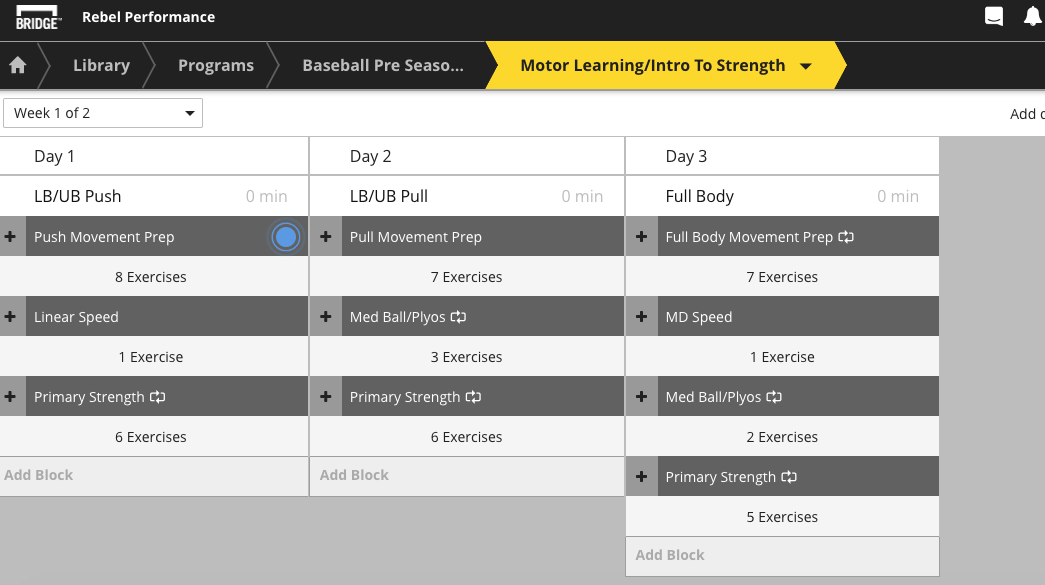Viewport: 1045px width, 585px height.
Task: Click the LB/UB Pull workout name field
Action: click(389, 196)
